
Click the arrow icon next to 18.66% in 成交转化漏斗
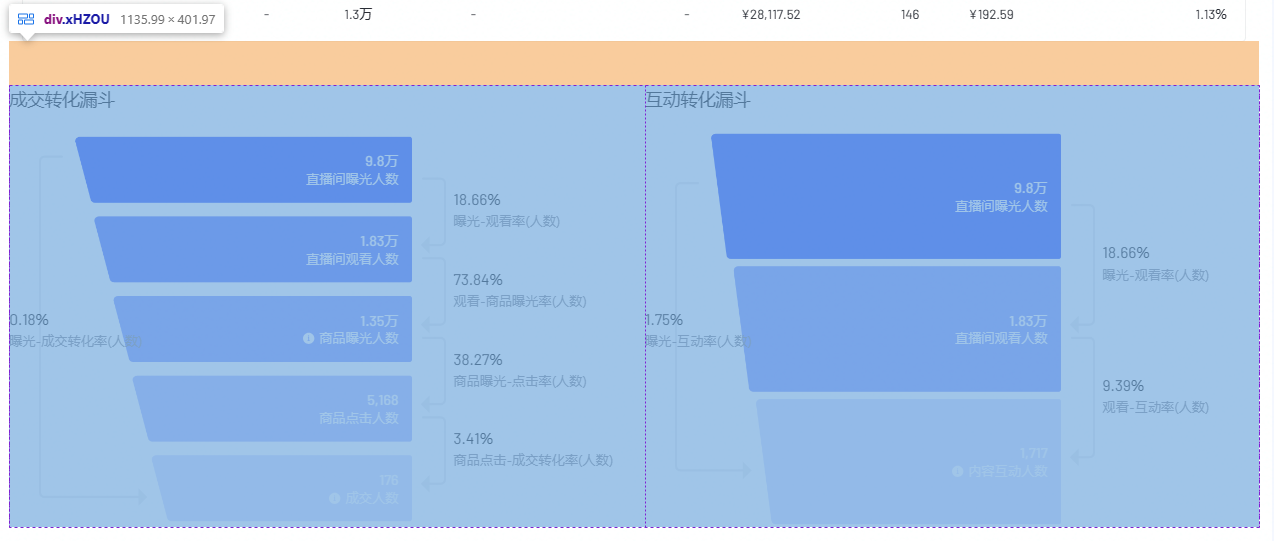click(x=432, y=211)
